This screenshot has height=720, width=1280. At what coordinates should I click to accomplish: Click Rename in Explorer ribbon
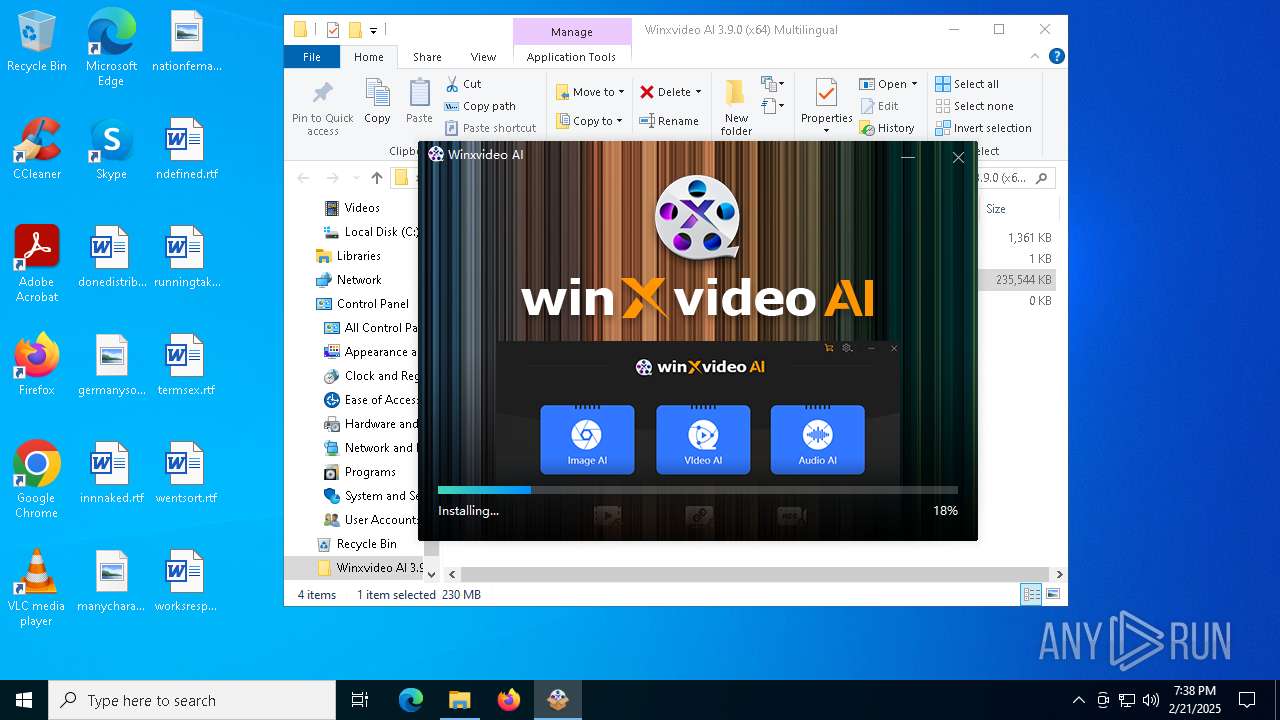[669, 121]
